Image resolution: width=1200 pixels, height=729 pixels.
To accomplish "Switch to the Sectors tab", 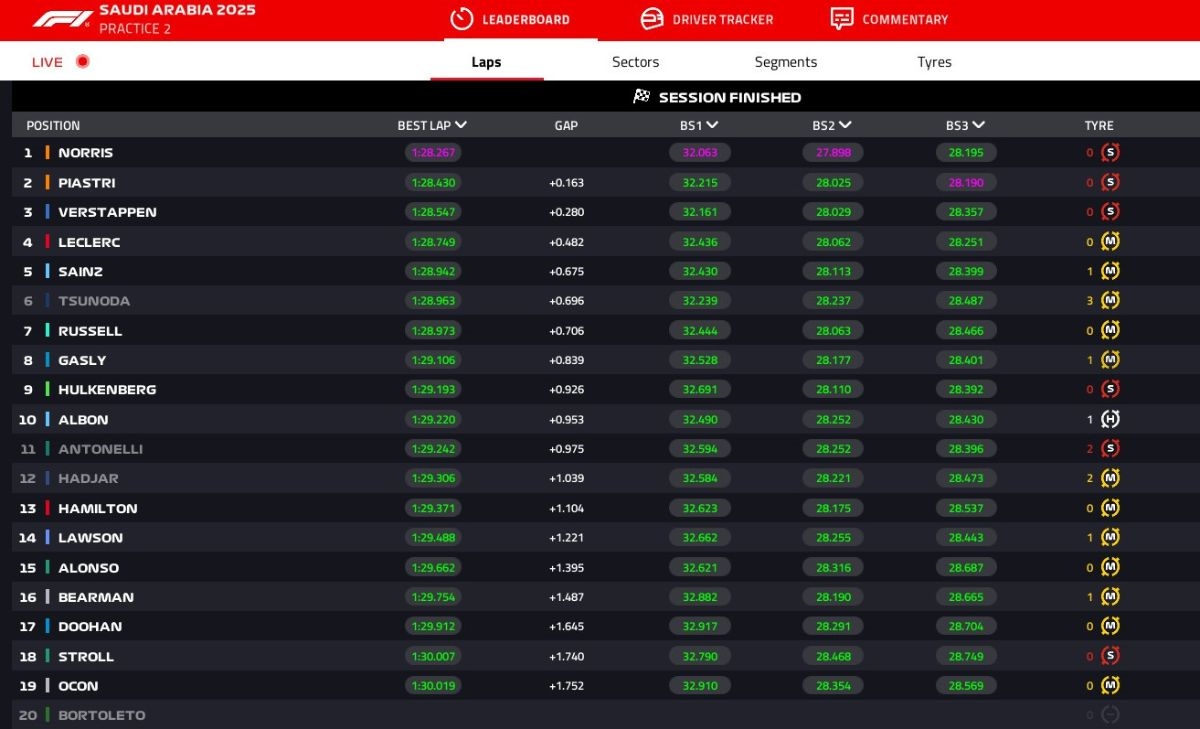I will (635, 62).
